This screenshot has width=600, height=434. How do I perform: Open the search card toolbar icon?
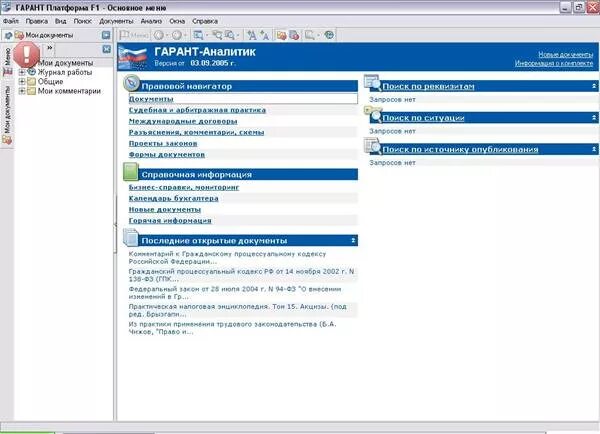coord(198,35)
